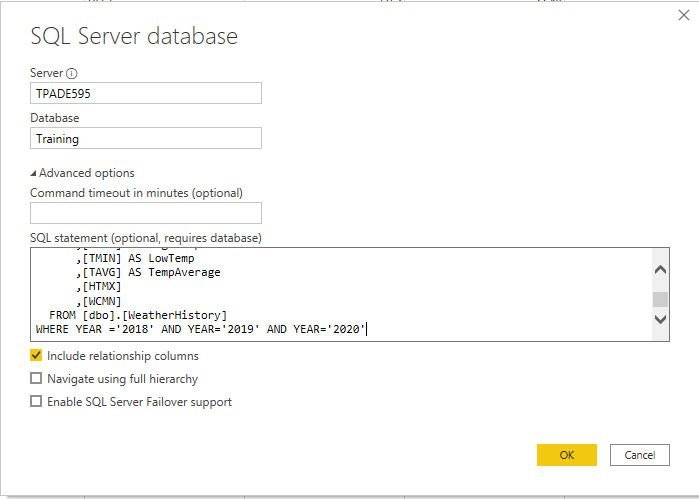Click inside the SQL statement text area
Image resolution: width=699 pixels, height=499 pixels.
coord(341,294)
